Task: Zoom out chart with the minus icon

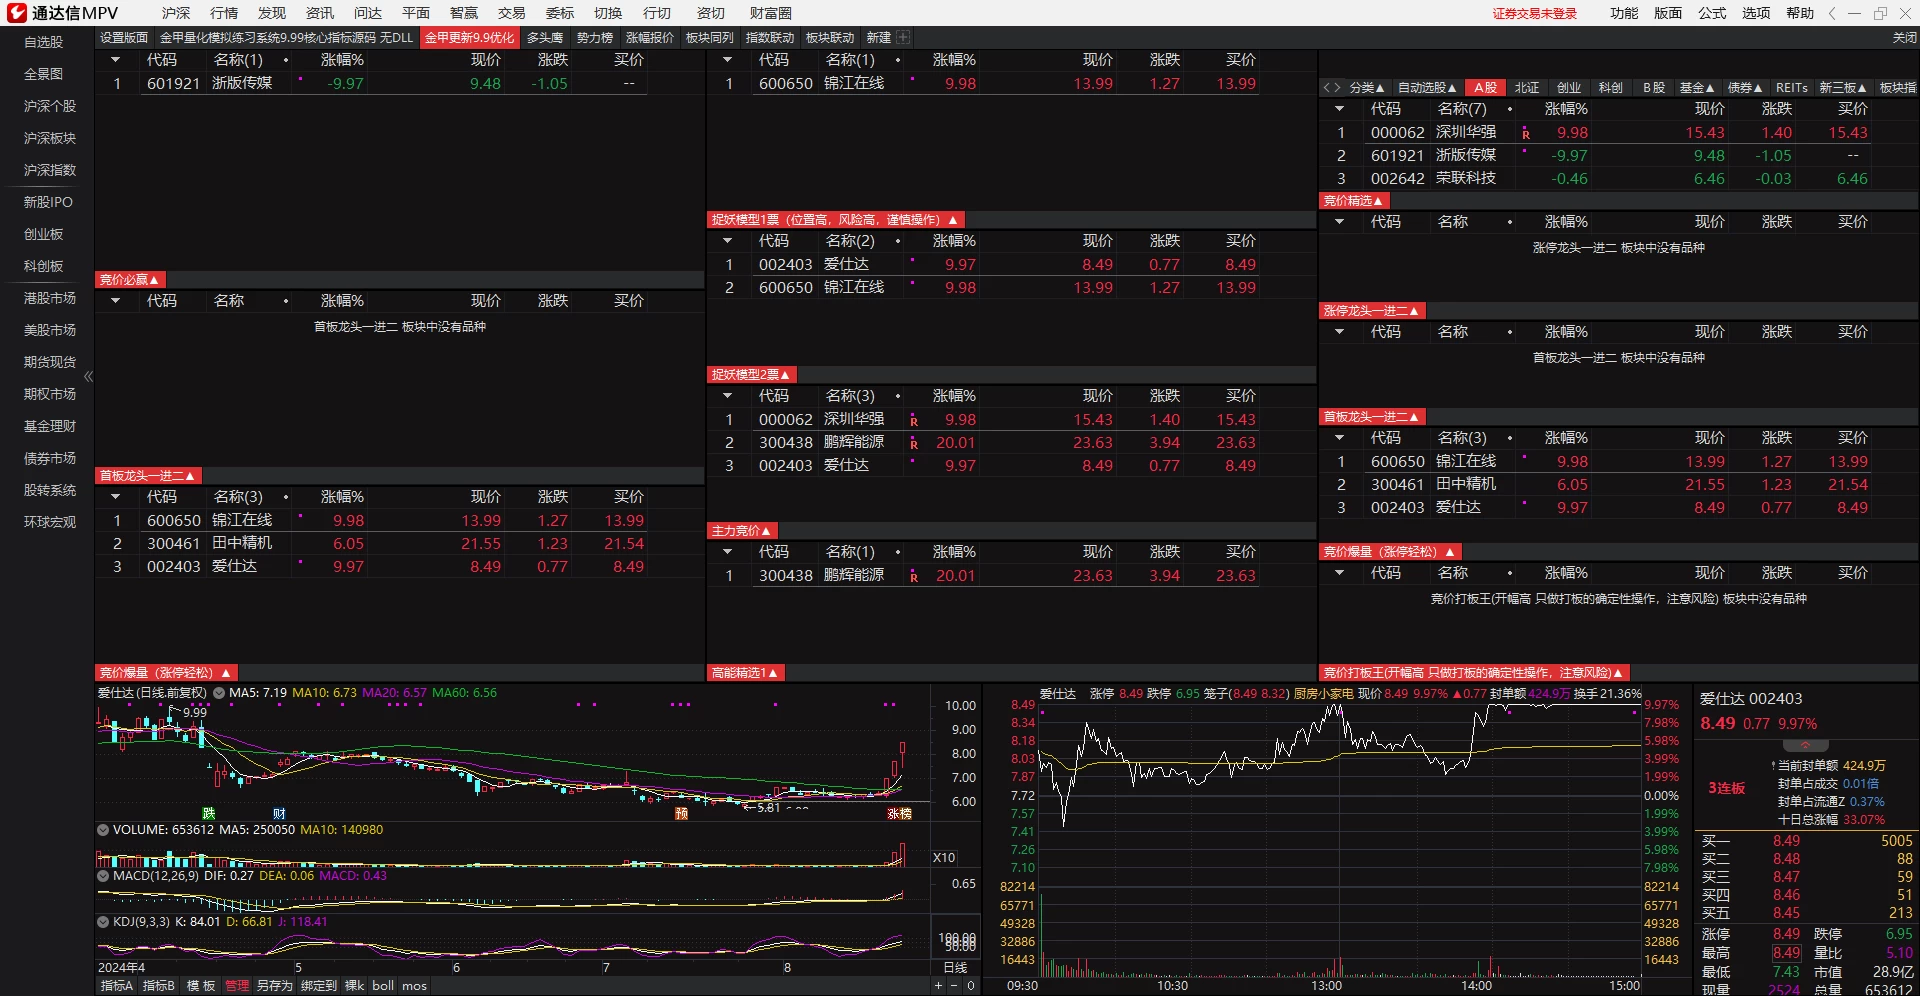Action: coord(954,986)
